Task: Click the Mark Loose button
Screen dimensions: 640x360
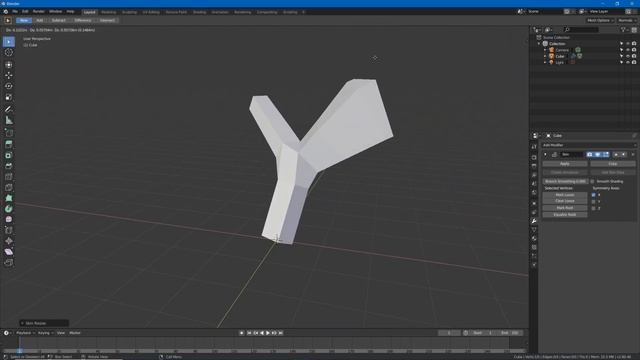Action: click(x=565, y=195)
